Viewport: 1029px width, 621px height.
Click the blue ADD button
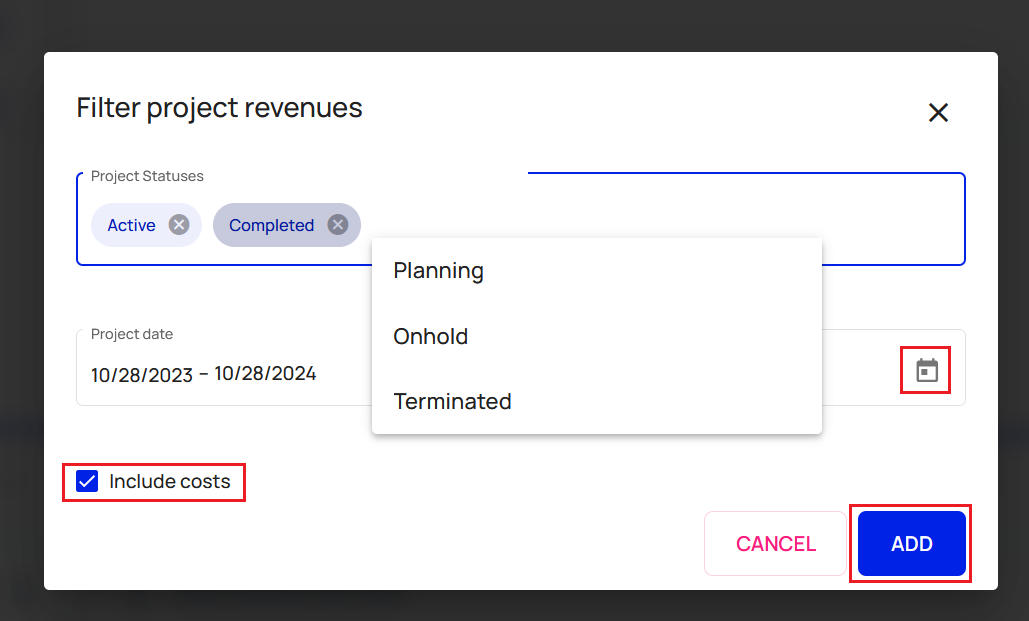point(911,544)
